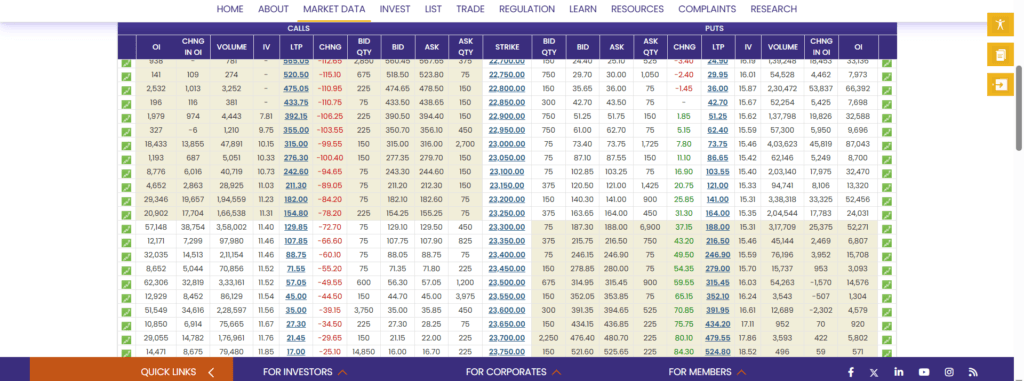This screenshot has height=381, width=1024.
Task: Open the Regulation menu
Action: [x=527, y=9]
